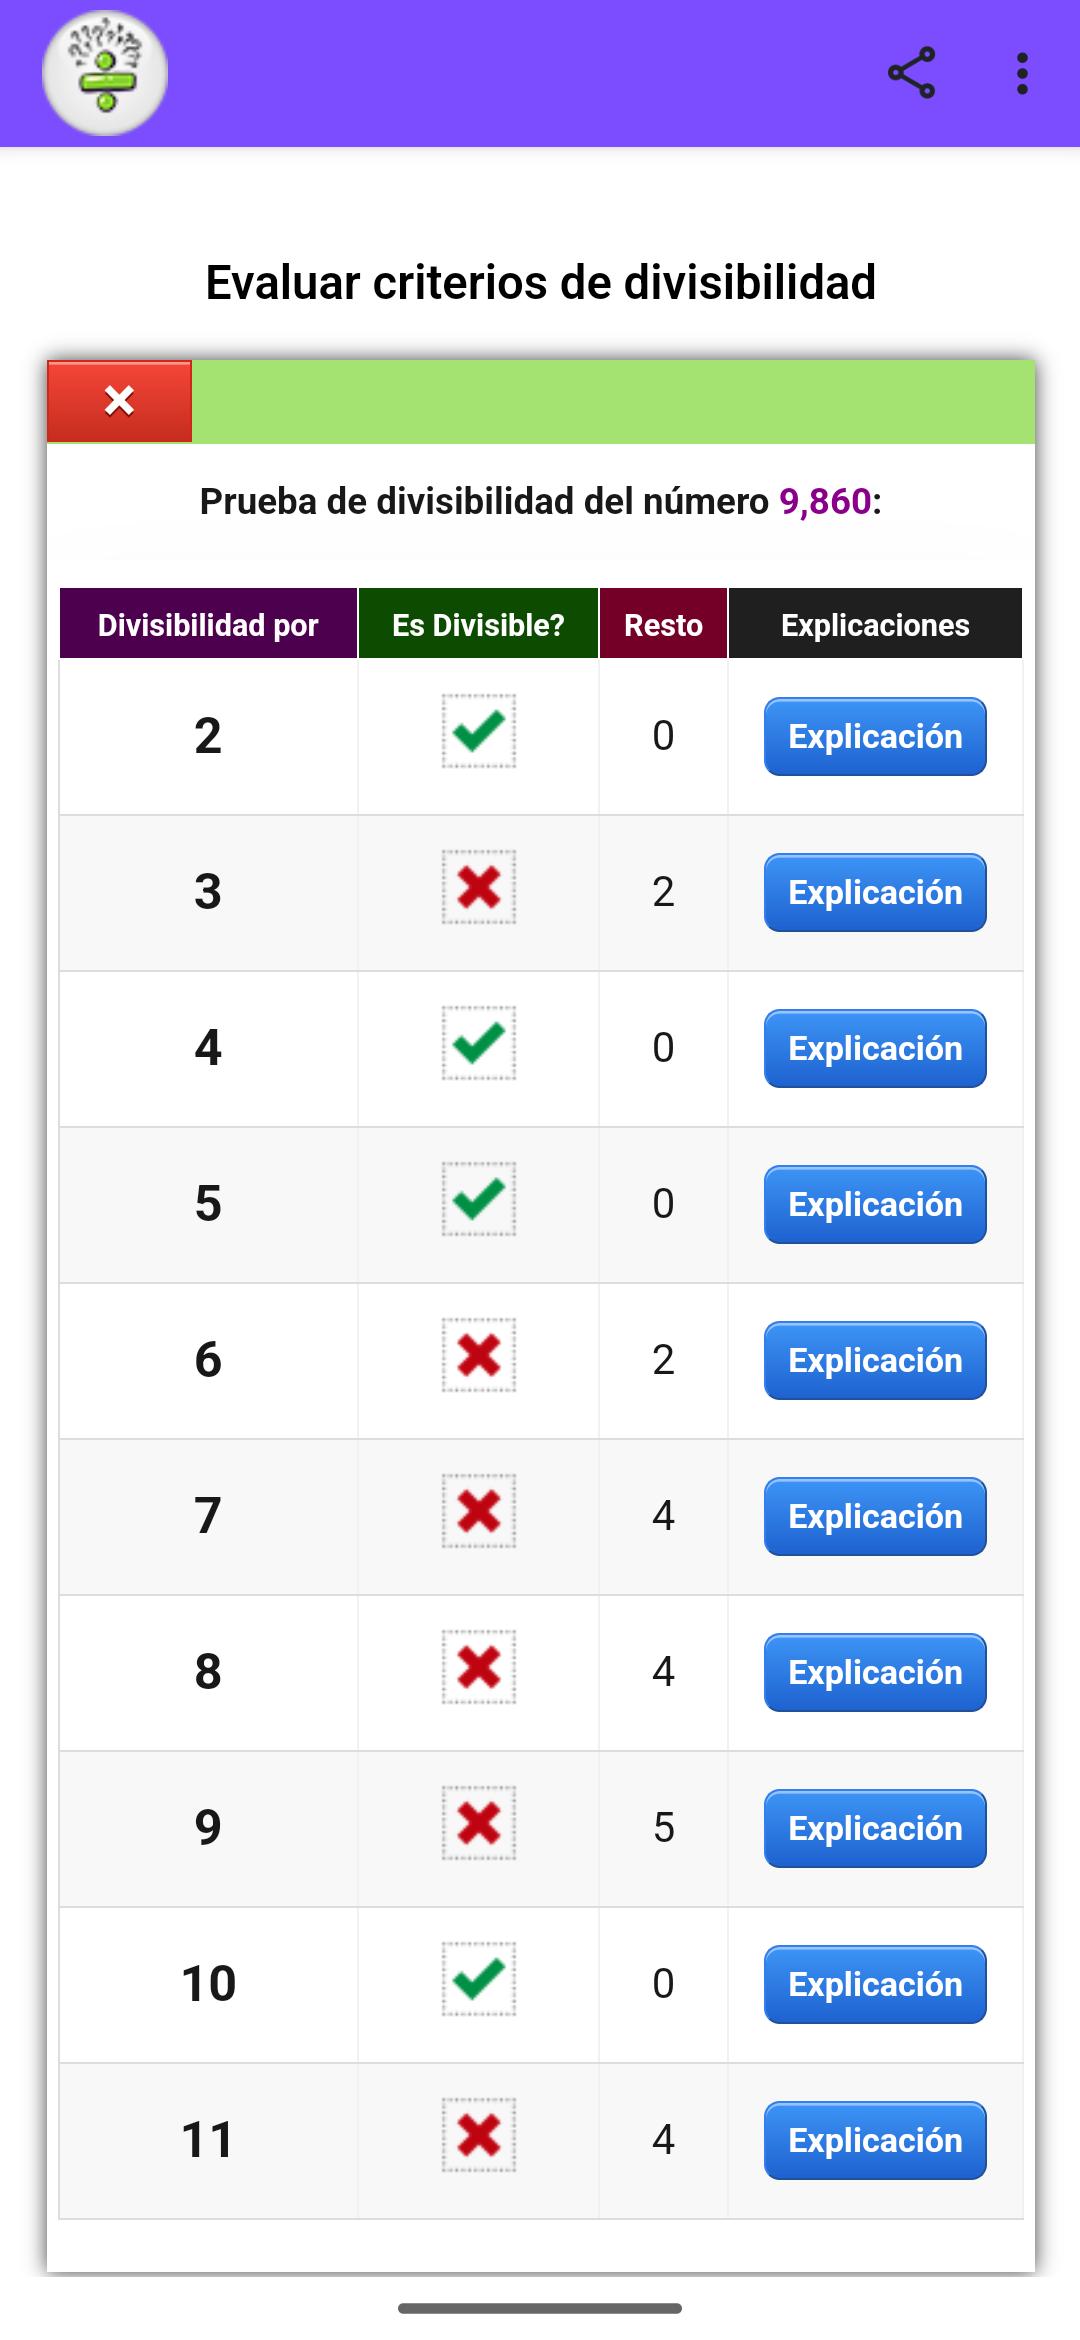Tap the share icon in the top bar
The height and width of the screenshot is (2340, 1080).
point(912,73)
